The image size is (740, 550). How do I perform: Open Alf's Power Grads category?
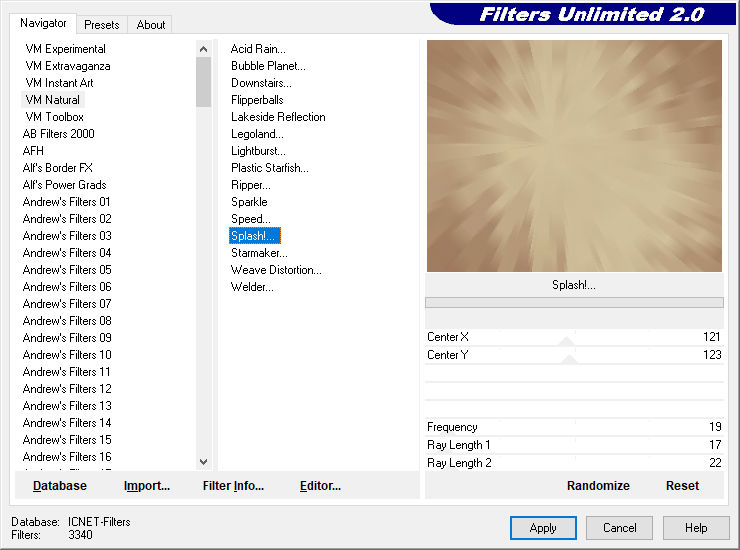point(65,185)
